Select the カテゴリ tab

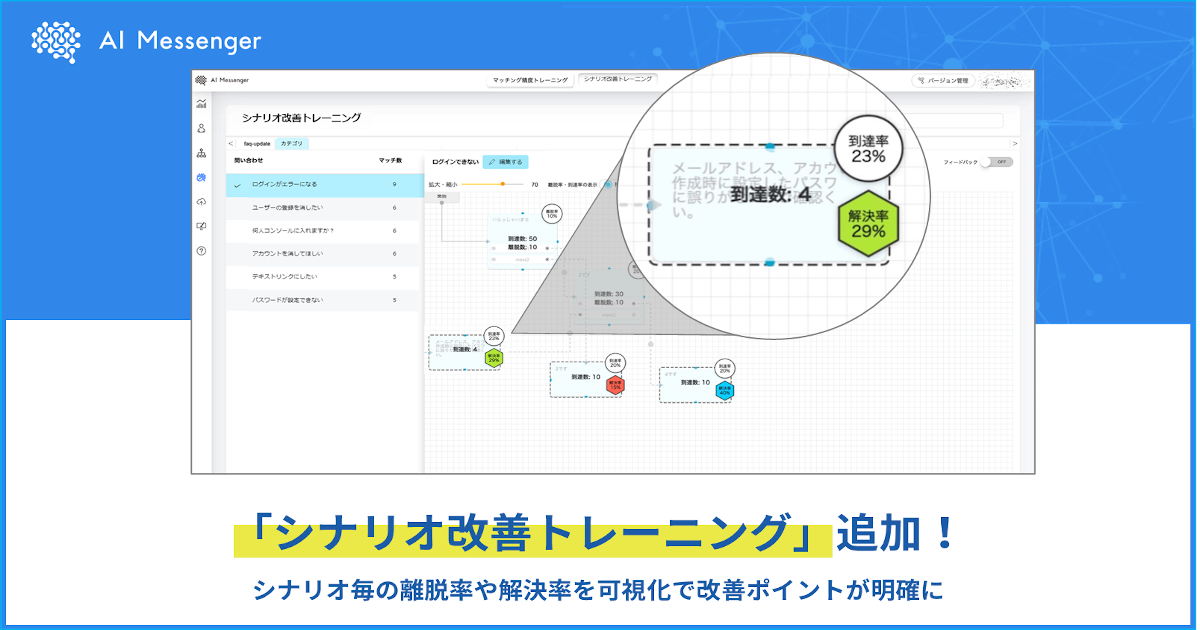tap(292, 144)
